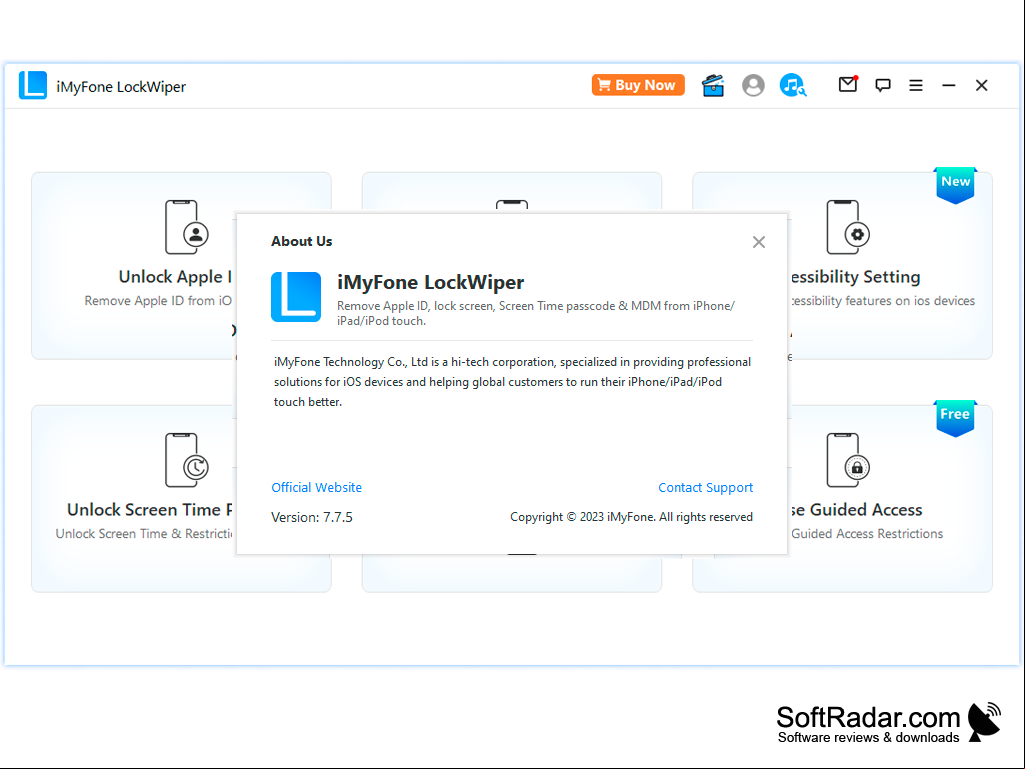This screenshot has width=1025, height=769.
Task: Click the music search icon
Action: [793, 85]
